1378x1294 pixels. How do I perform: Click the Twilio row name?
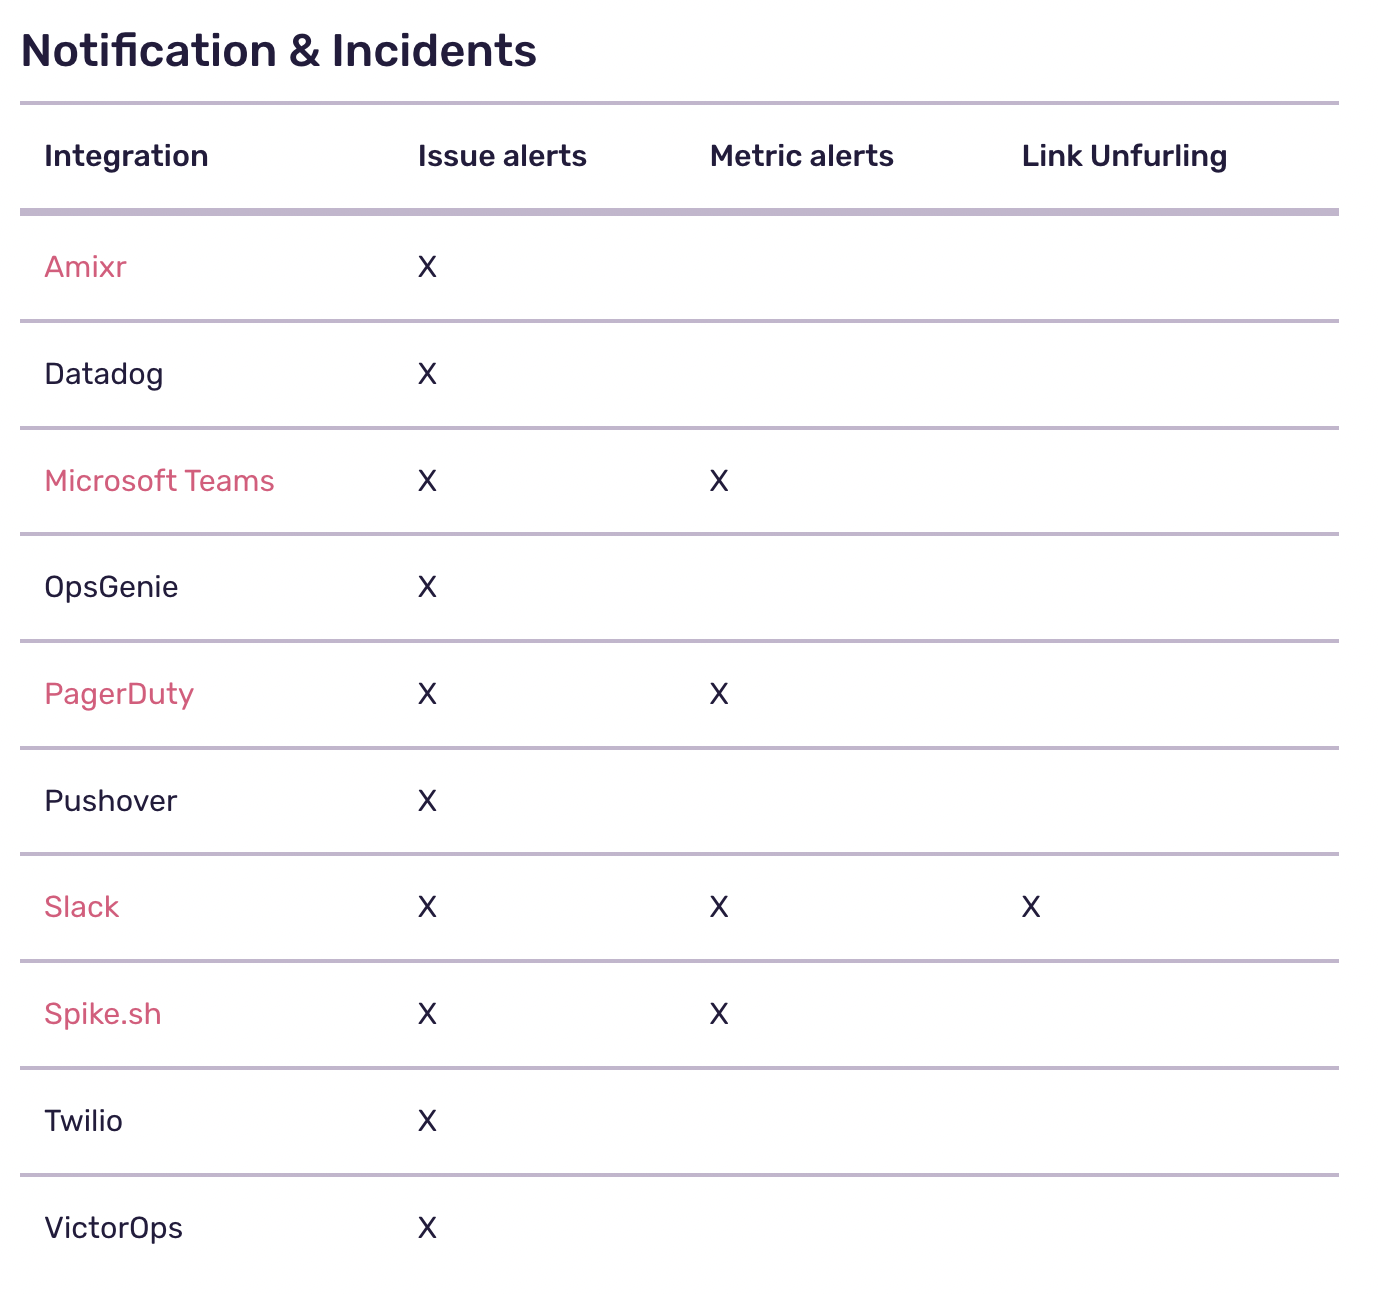tap(83, 1121)
